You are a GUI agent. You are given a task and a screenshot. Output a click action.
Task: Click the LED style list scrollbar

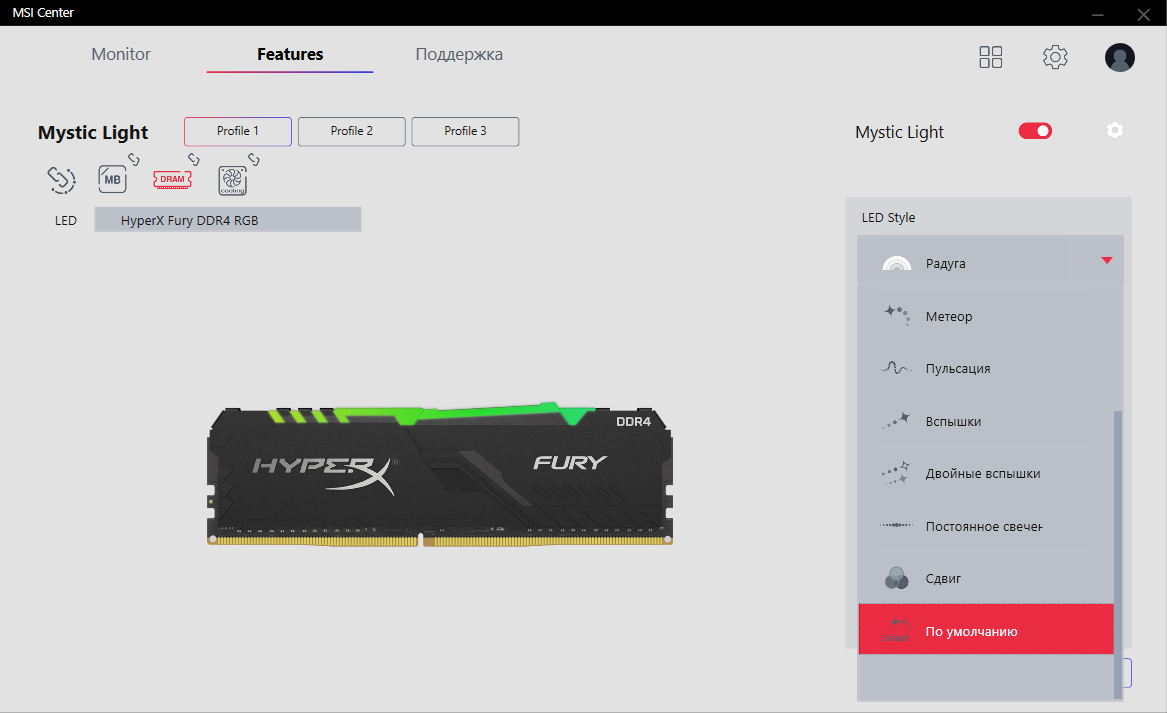[1118, 554]
